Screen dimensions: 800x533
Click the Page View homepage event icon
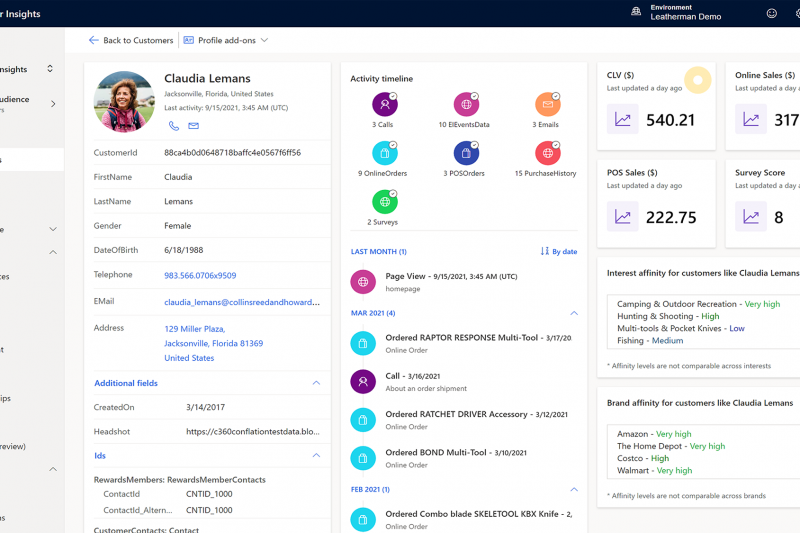click(363, 282)
